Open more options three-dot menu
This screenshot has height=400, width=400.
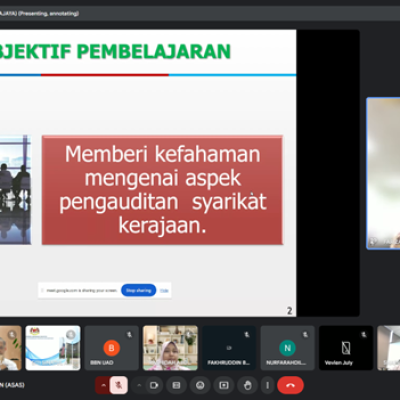[x=267, y=385]
